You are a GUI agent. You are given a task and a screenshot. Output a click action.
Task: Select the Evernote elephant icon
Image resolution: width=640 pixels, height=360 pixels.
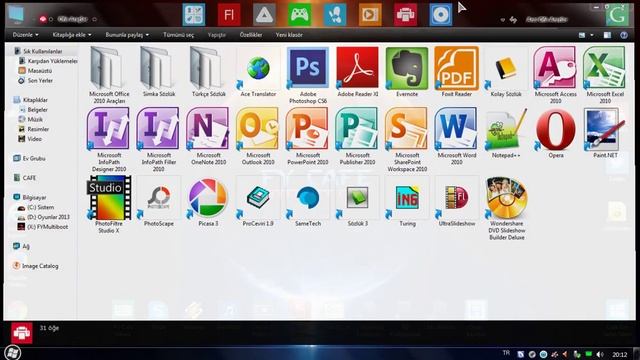(407, 68)
